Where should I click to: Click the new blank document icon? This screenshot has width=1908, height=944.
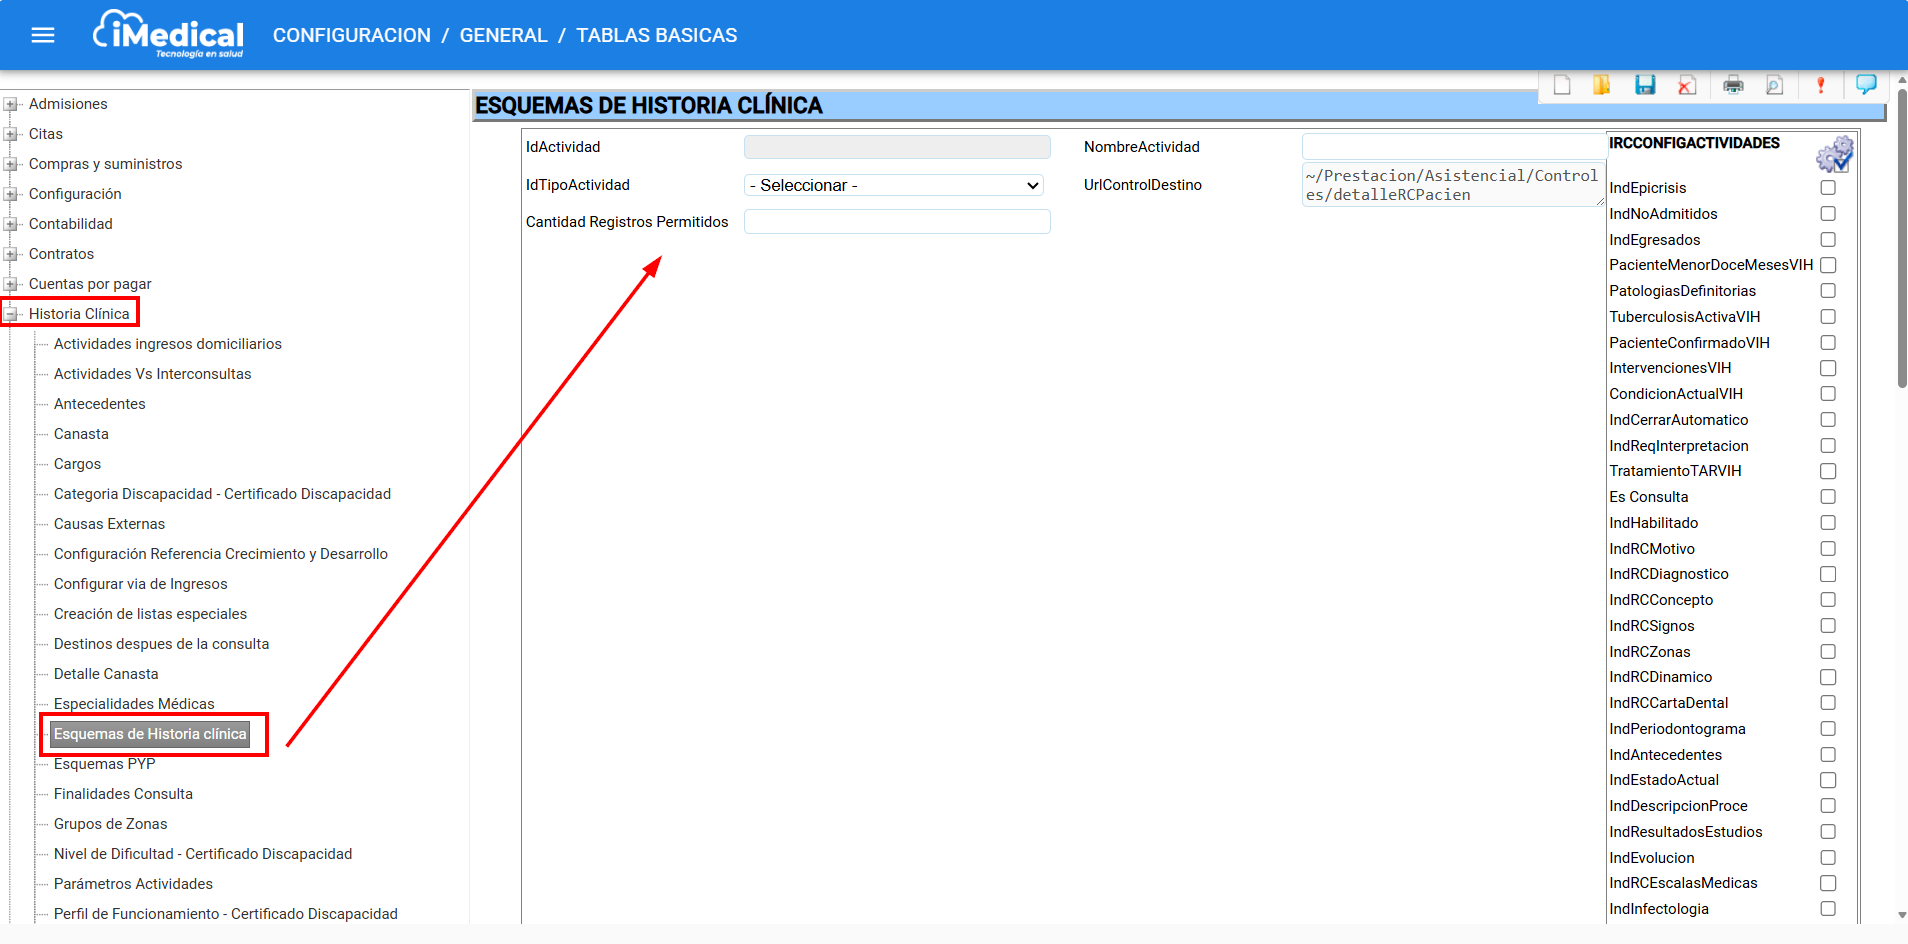coord(1562,85)
